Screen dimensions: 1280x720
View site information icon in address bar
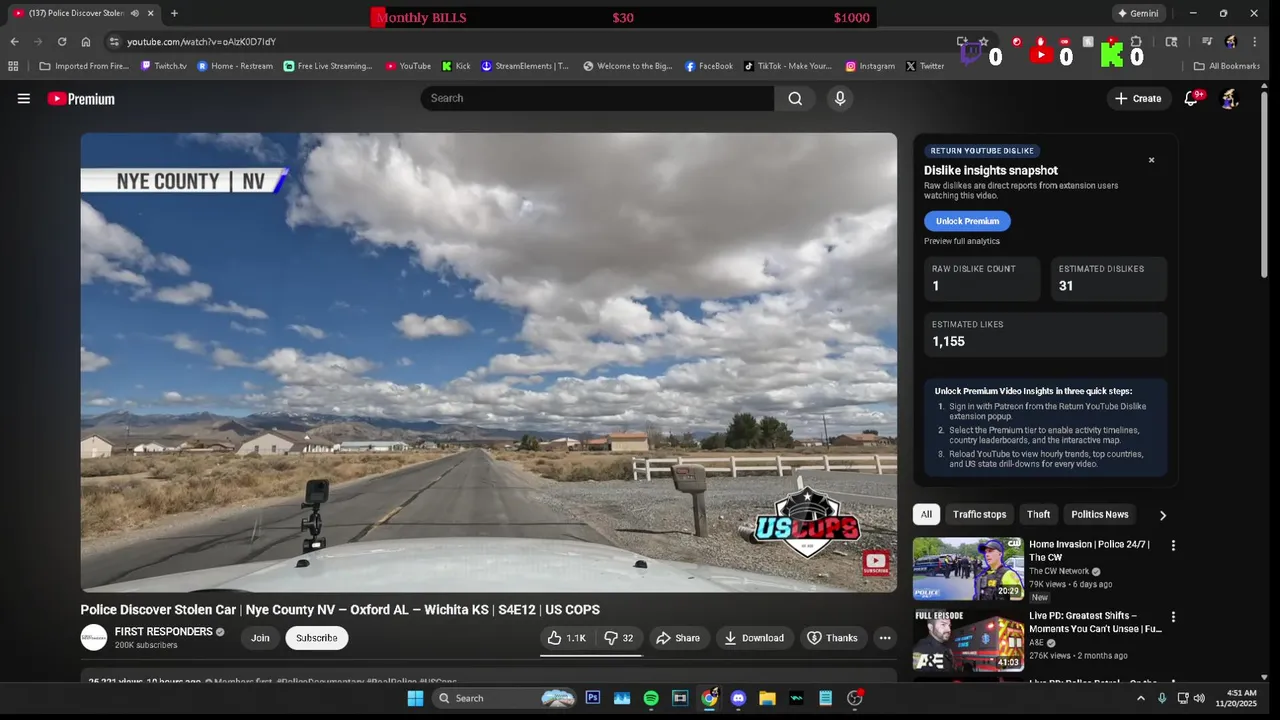coord(114,42)
